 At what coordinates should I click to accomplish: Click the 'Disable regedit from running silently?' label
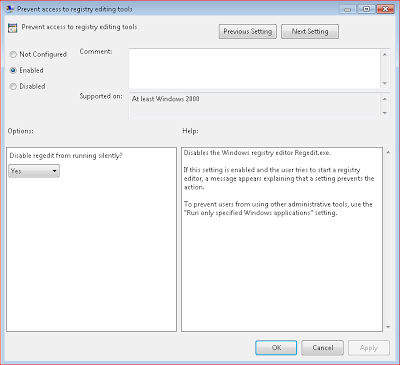(x=66, y=156)
